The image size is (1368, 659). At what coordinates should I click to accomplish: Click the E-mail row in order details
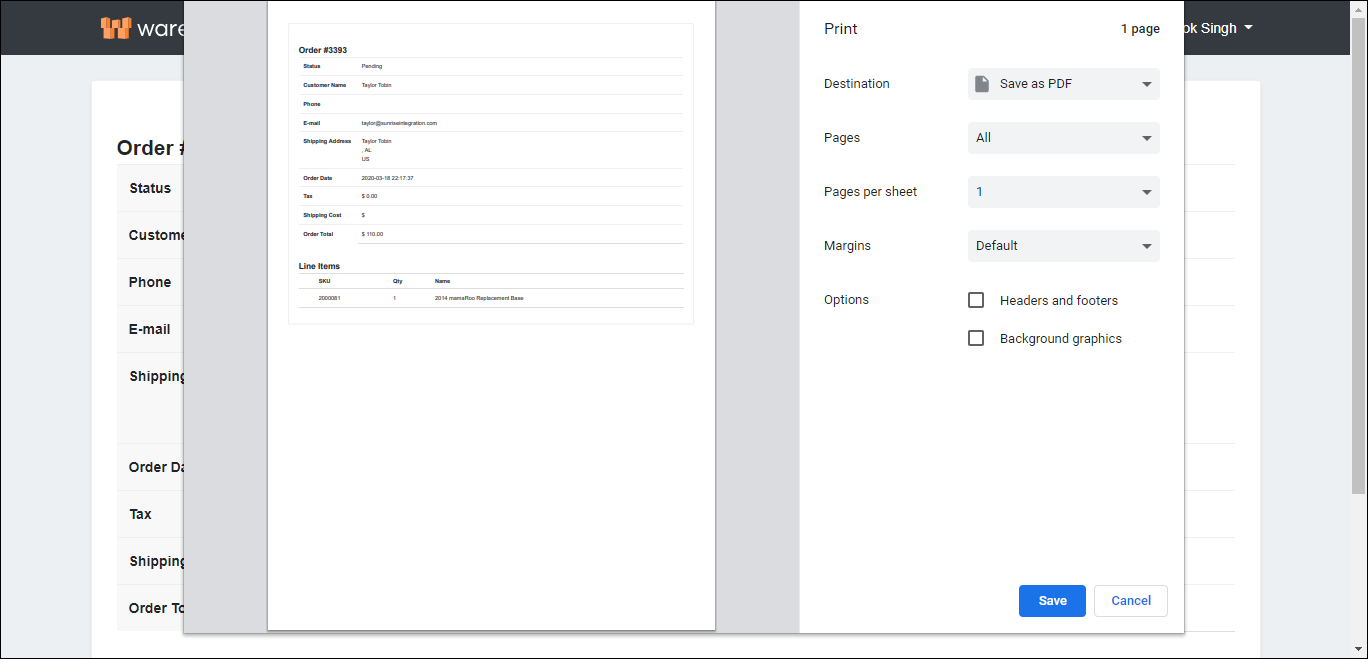[149, 329]
